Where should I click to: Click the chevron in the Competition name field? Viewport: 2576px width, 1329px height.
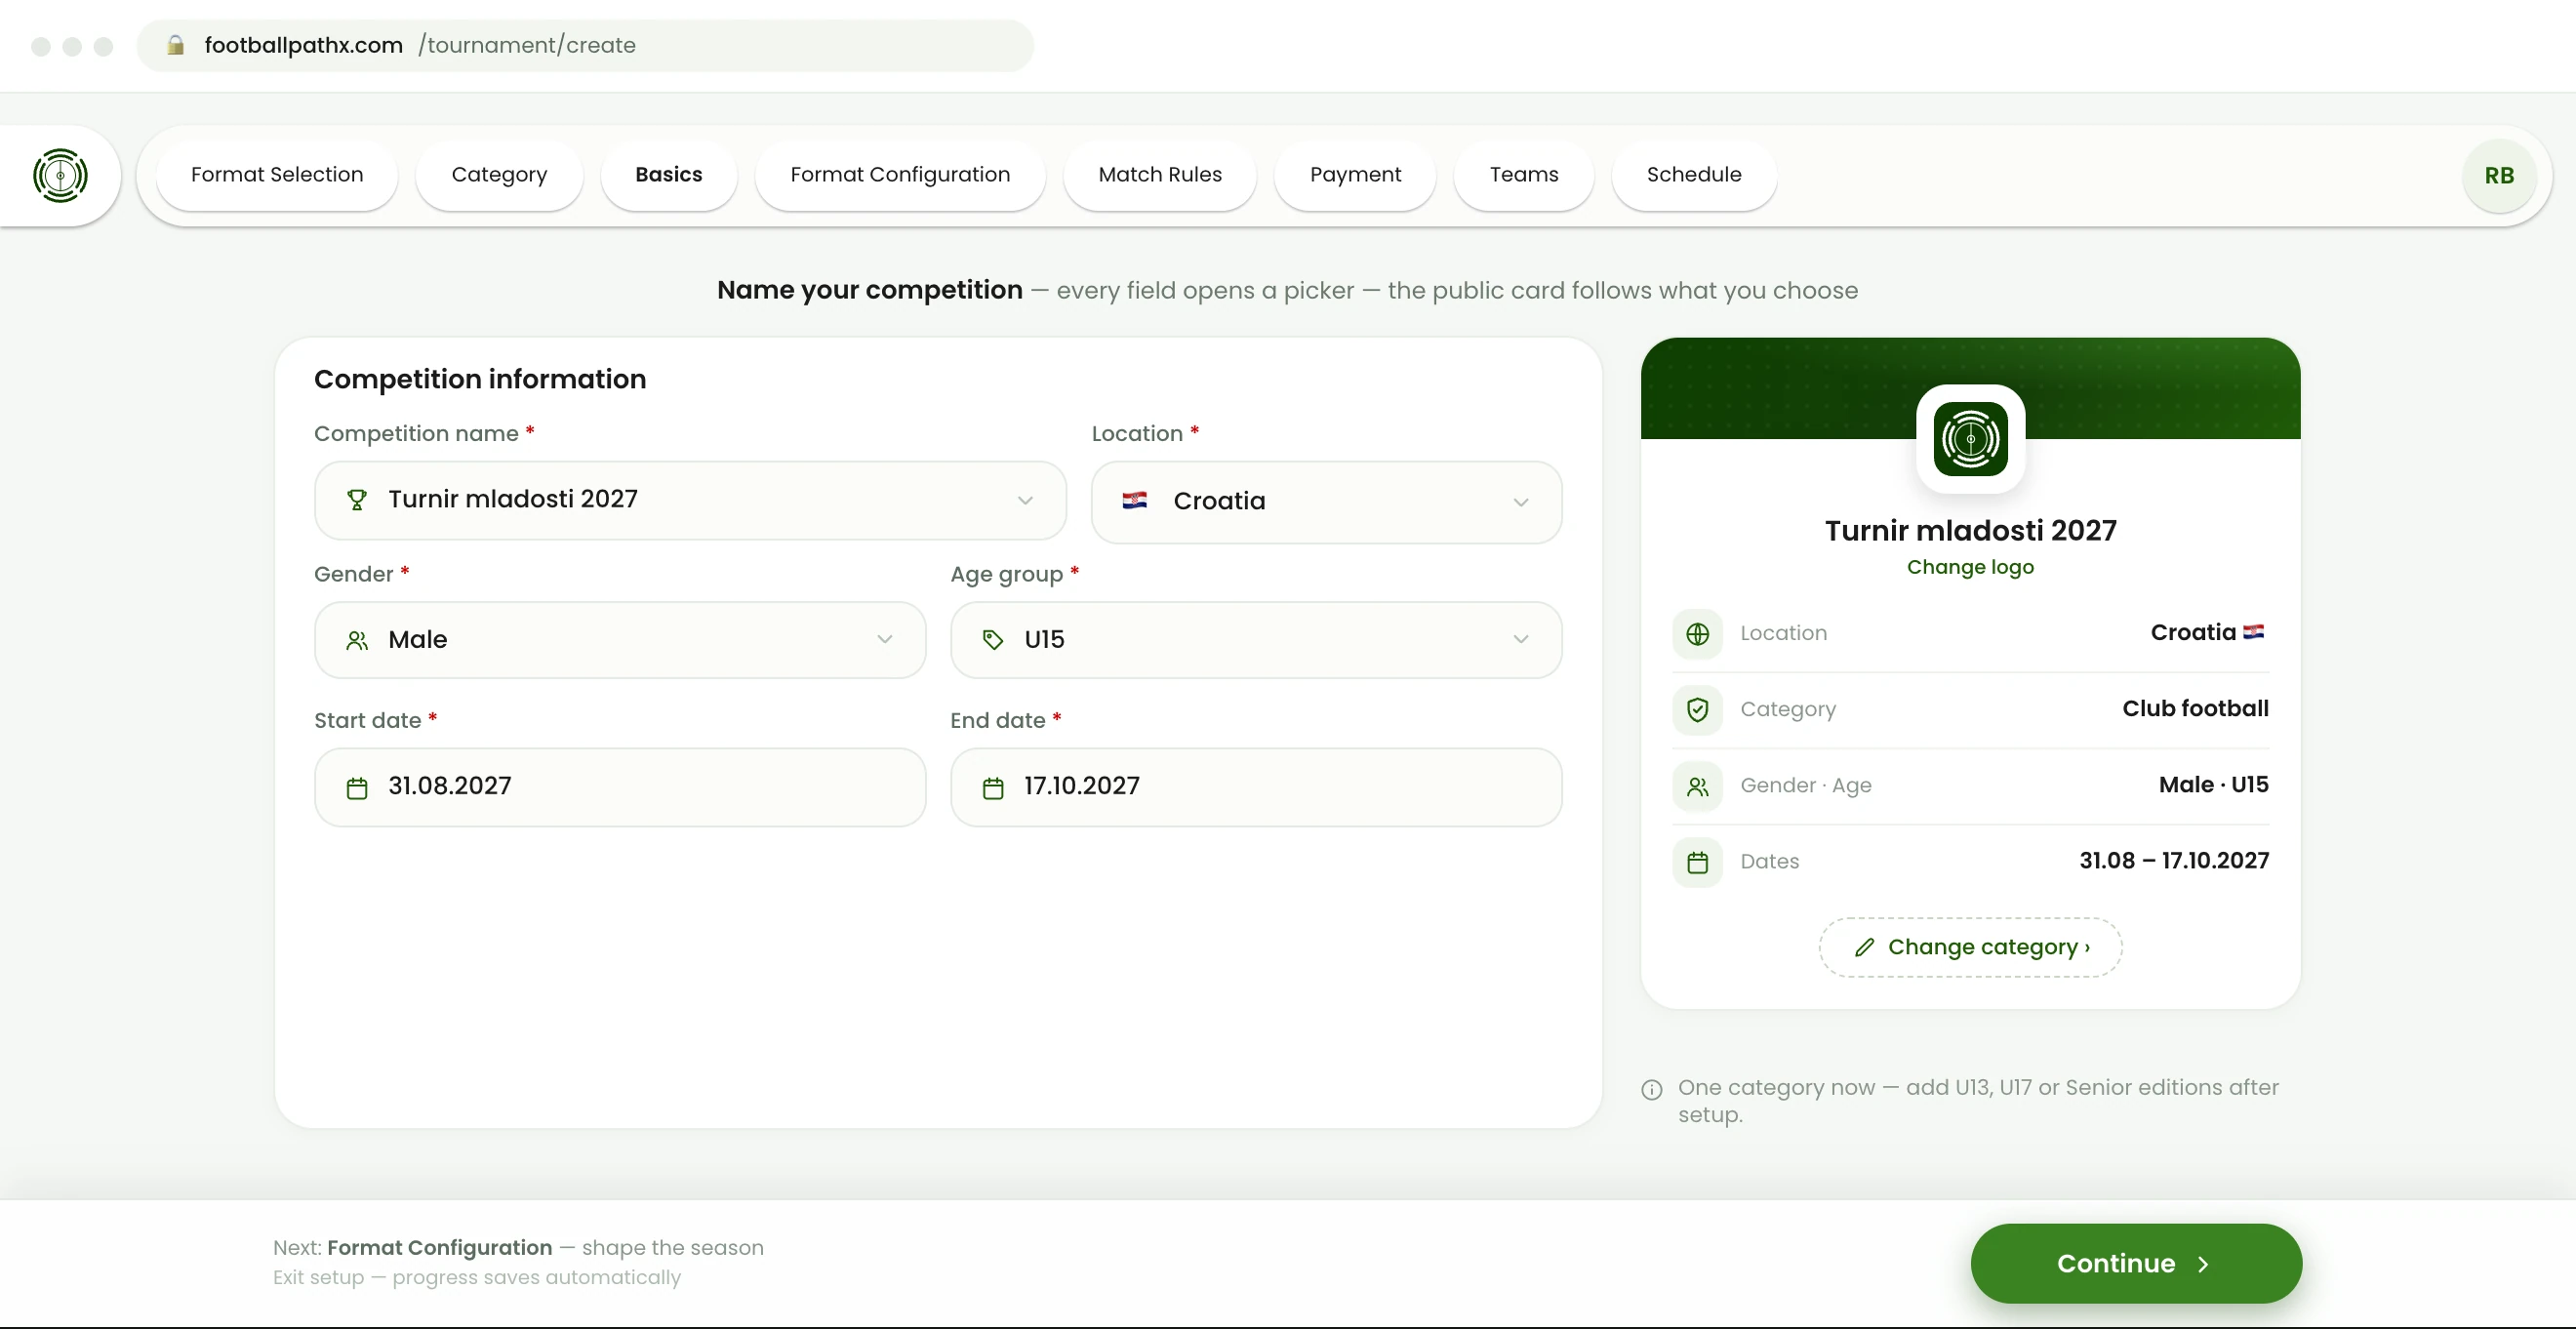[1025, 500]
